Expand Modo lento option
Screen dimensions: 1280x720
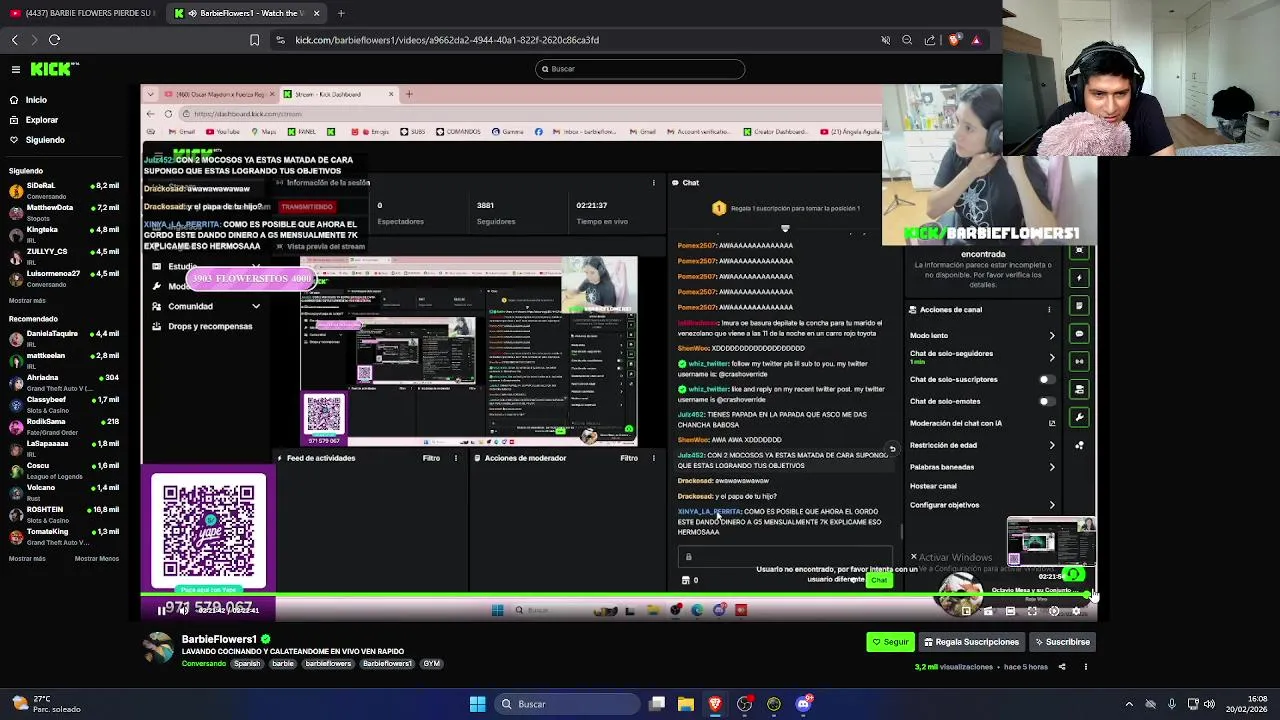coord(982,336)
